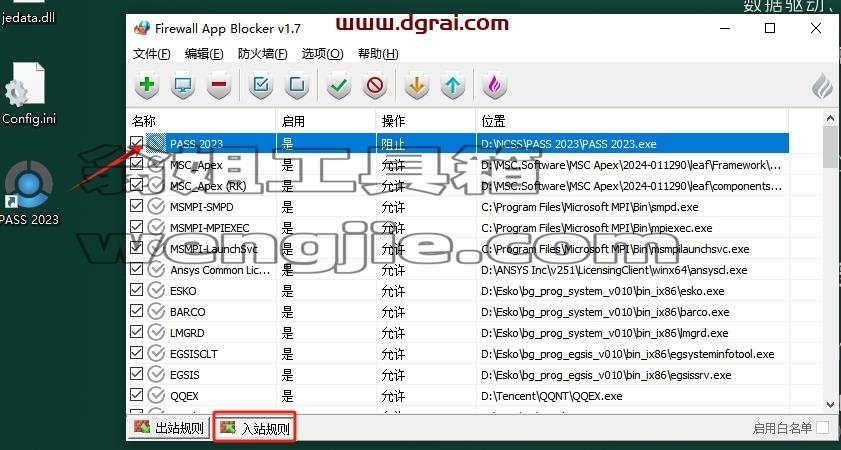Click path D:\Tencent\QQNT\QQEX.exe
841x450 pixels.
point(551,396)
